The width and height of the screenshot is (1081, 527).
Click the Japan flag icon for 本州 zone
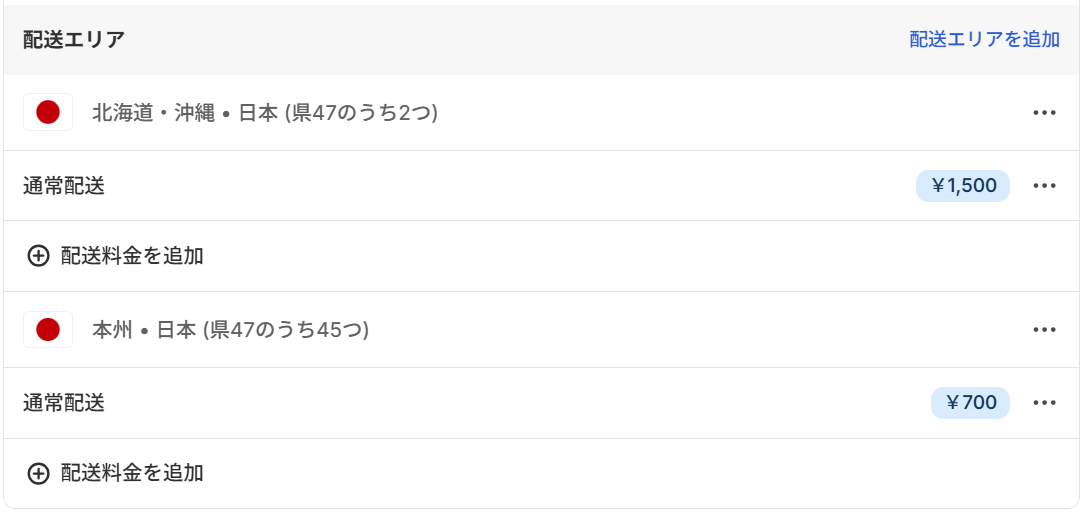click(48, 329)
